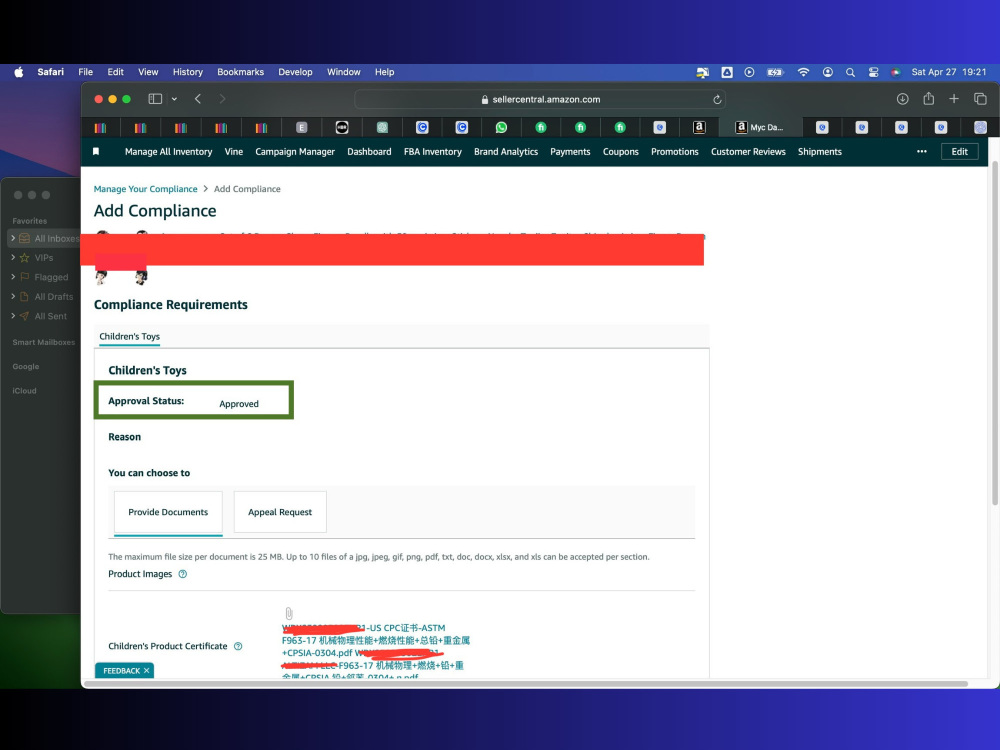Select the WhatsApp favicon on the bookmarks bar
This screenshot has height=750, width=1000.
[501, 127]
